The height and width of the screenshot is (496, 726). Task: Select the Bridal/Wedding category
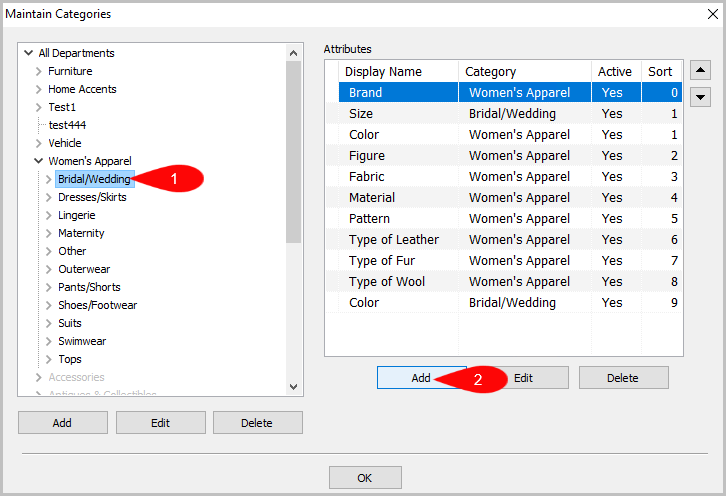94,179
